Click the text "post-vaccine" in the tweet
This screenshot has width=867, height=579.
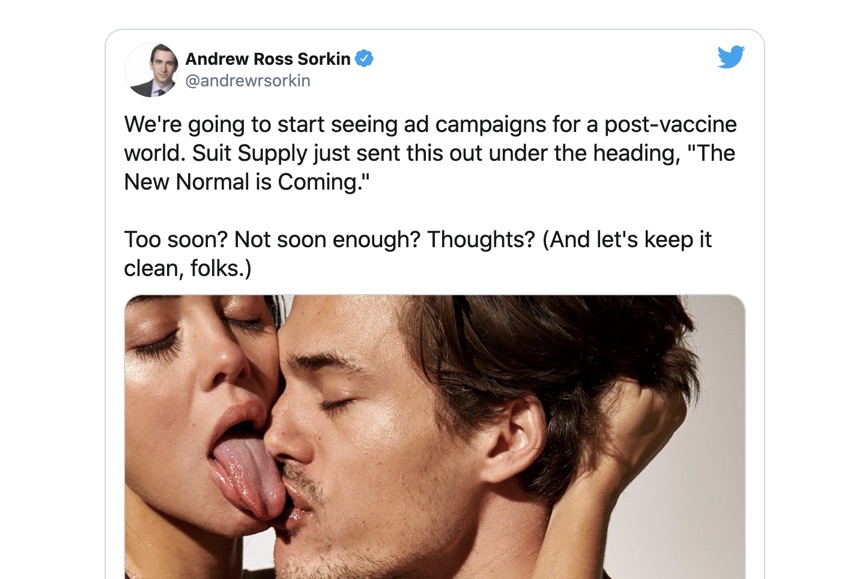[x=670, y=124]
